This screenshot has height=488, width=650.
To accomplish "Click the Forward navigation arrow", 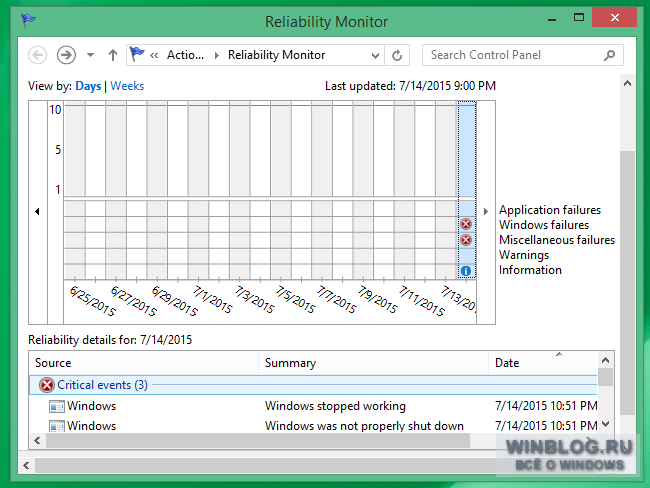I will pyautogui.click(x=66, y=55).
